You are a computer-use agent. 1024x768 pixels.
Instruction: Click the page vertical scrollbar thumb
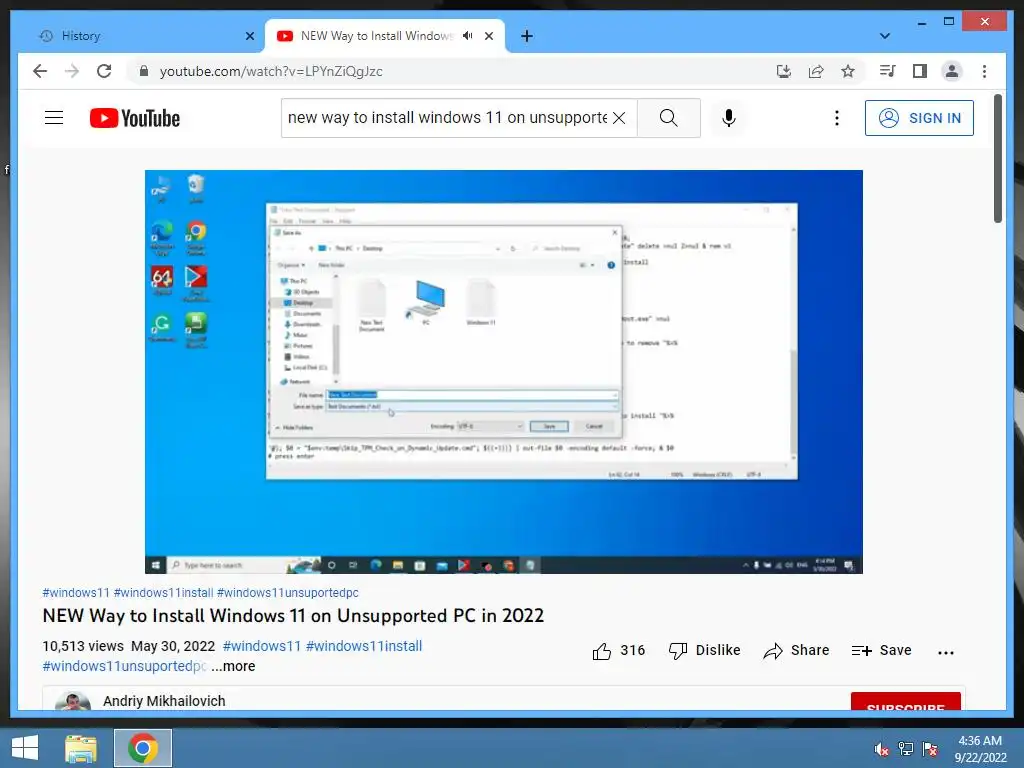coord(997,159)
